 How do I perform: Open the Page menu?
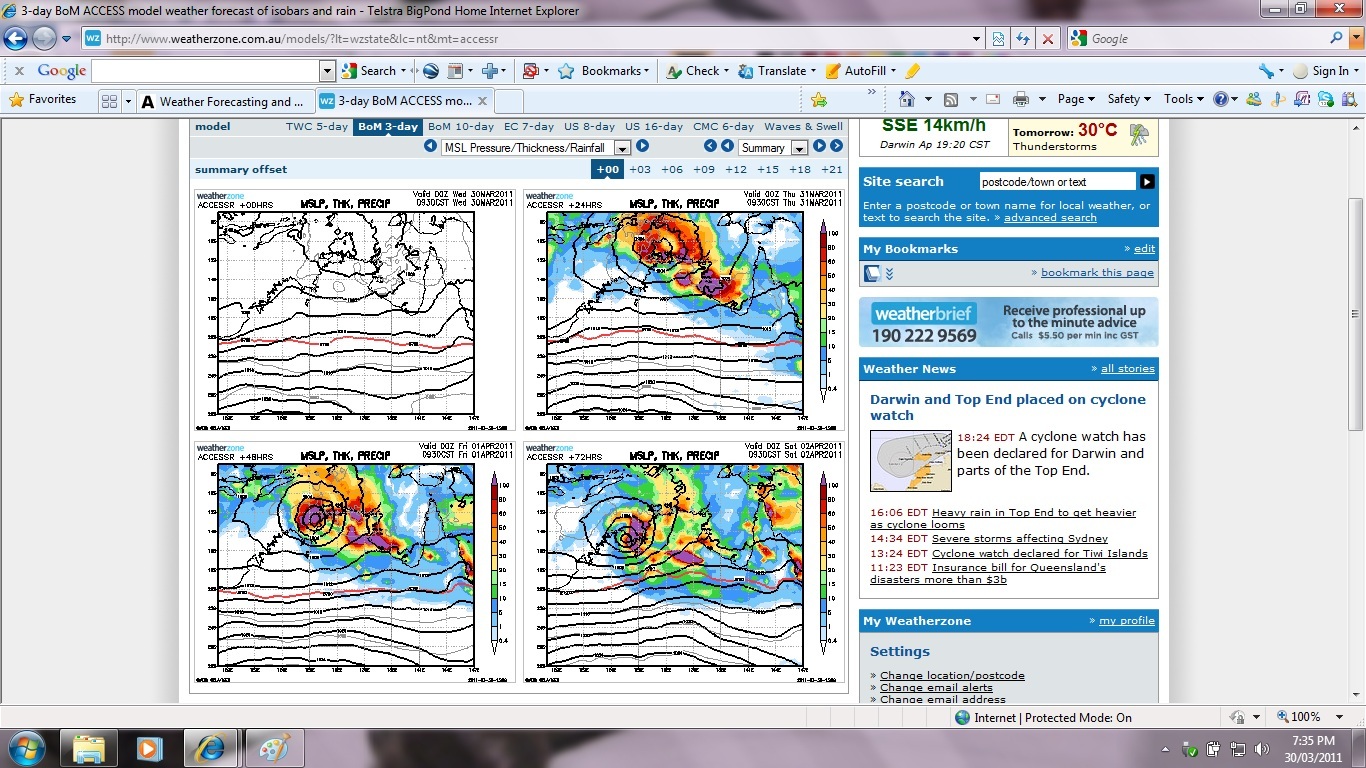click(1076, 99)
